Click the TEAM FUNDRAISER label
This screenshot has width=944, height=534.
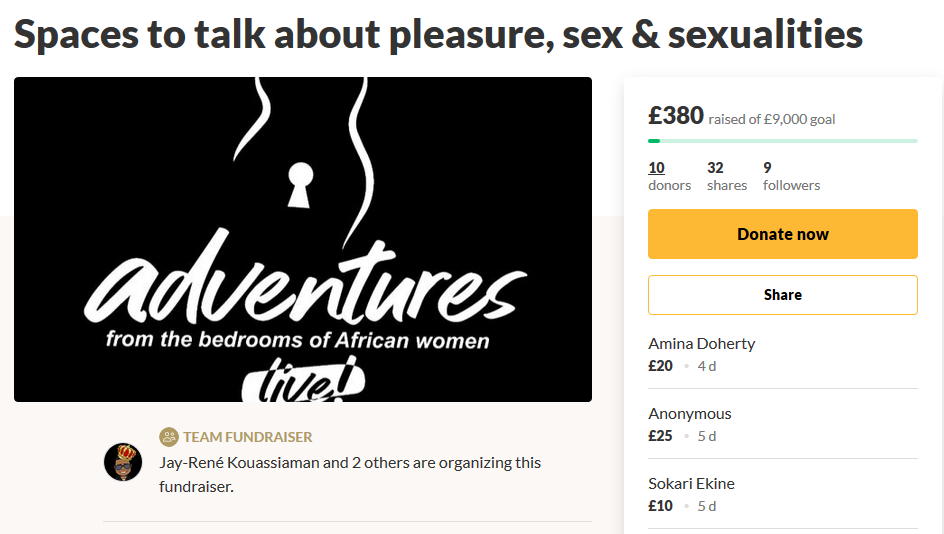[x=247, y=436]
